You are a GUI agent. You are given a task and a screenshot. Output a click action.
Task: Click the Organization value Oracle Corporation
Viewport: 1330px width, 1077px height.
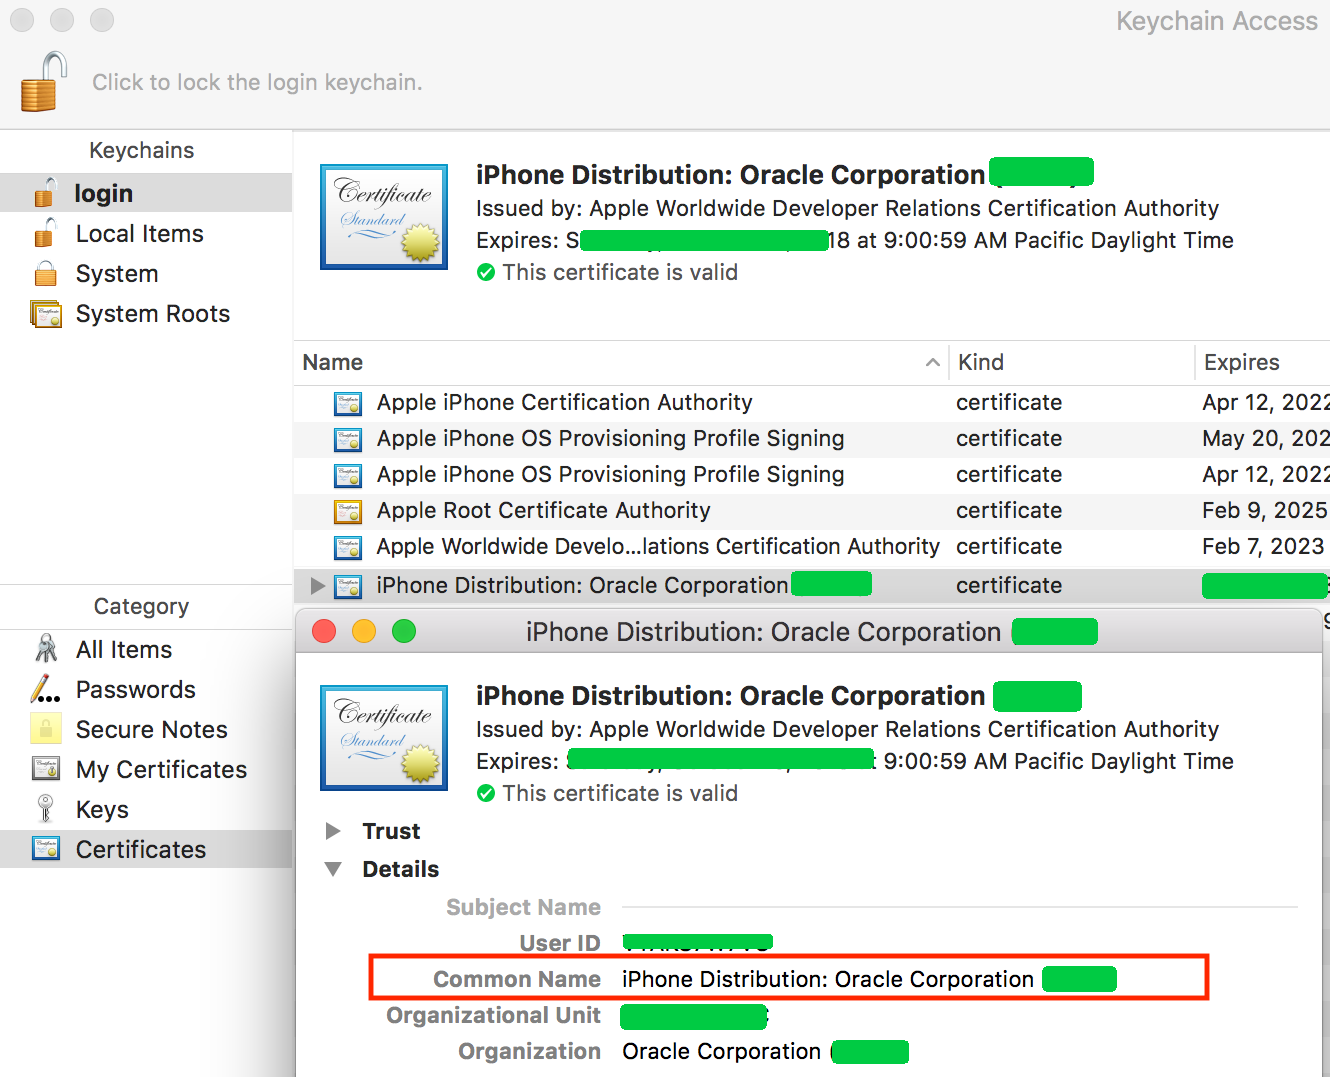721,1051
